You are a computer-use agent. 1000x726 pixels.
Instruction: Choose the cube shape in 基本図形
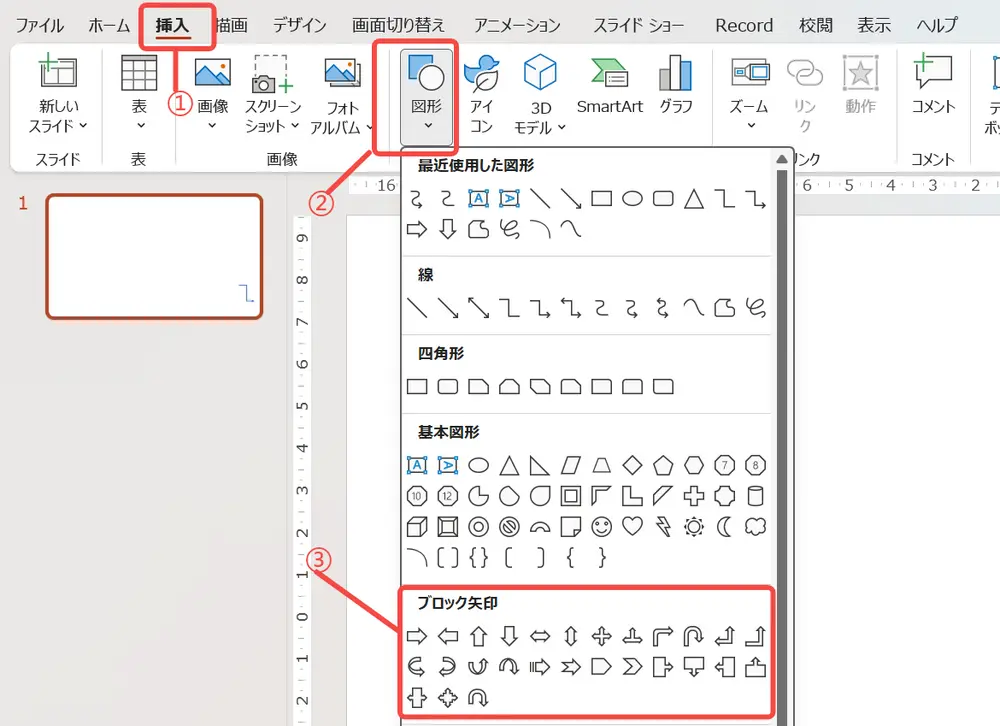pyautogui.click(x=416, y=527)
